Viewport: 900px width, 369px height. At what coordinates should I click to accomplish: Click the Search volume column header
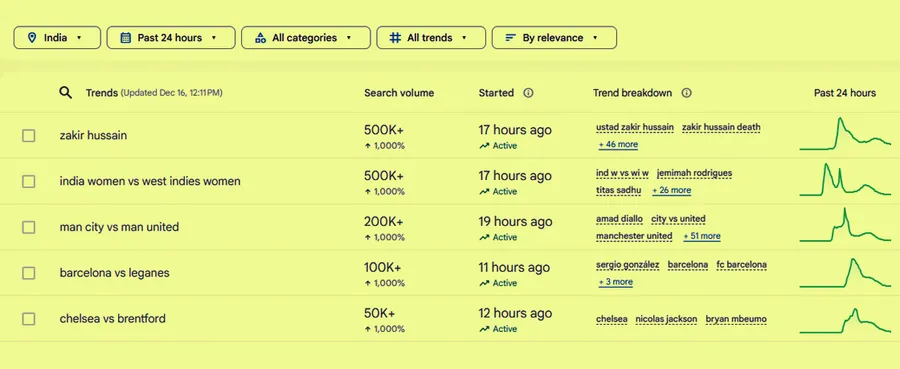coord(399,93)
